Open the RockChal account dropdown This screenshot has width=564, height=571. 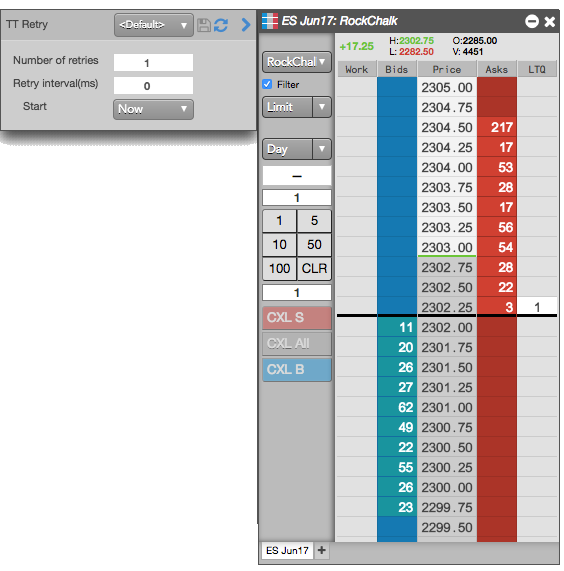click(297, 62)
